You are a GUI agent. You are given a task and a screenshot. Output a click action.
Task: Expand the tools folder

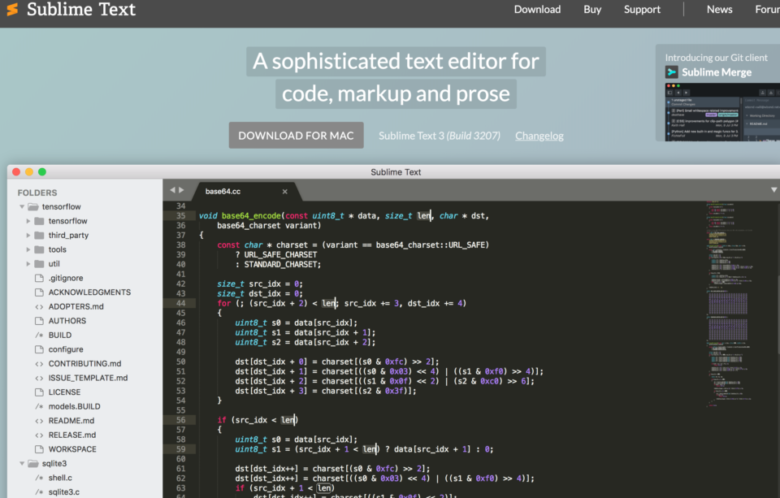[x=28, y=250]
